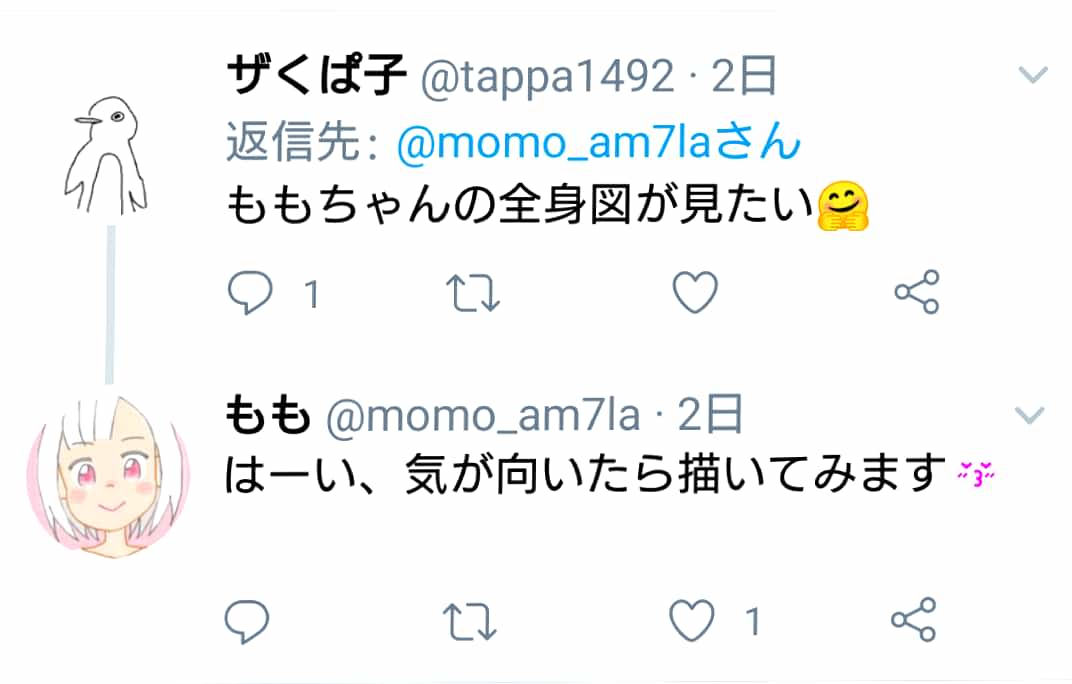
Task: Click the display name ざくぱ子
Action: [317, 75]
